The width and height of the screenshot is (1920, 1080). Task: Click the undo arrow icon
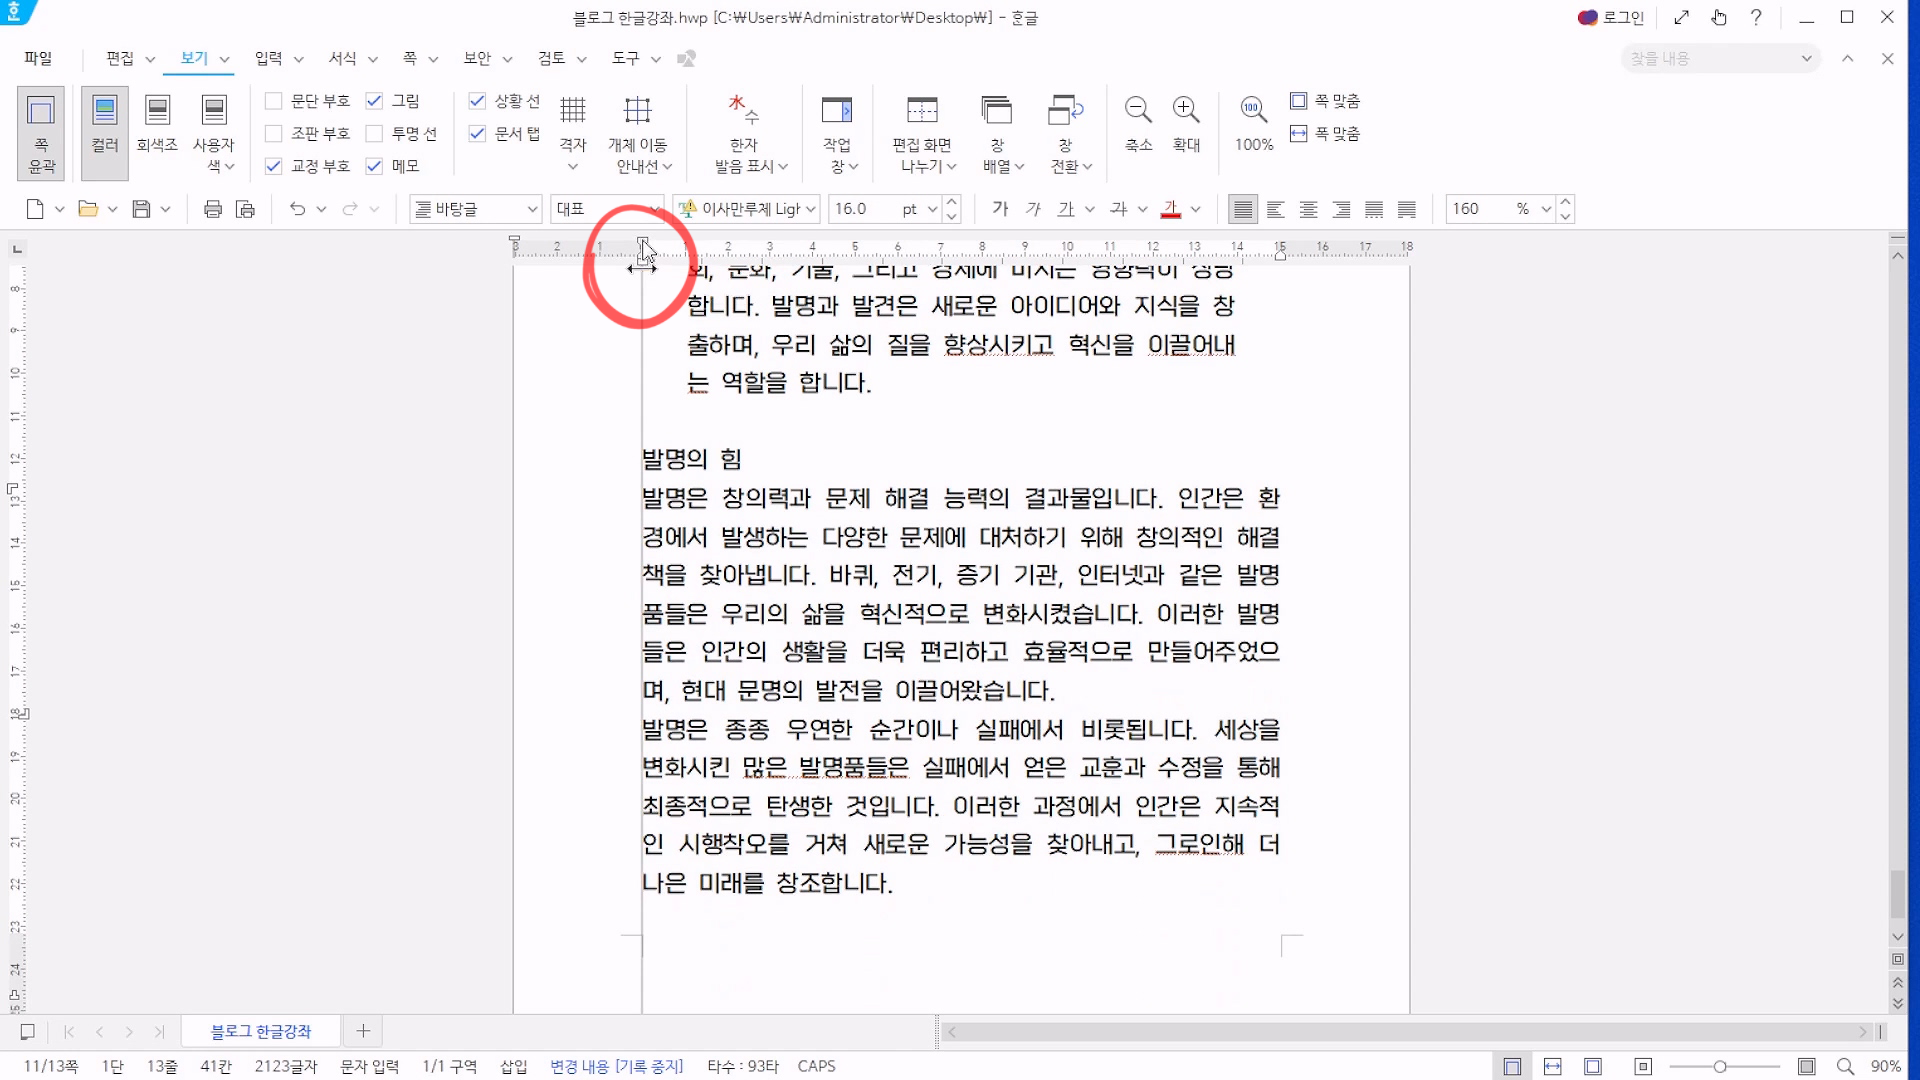click(x=297, y=209)
